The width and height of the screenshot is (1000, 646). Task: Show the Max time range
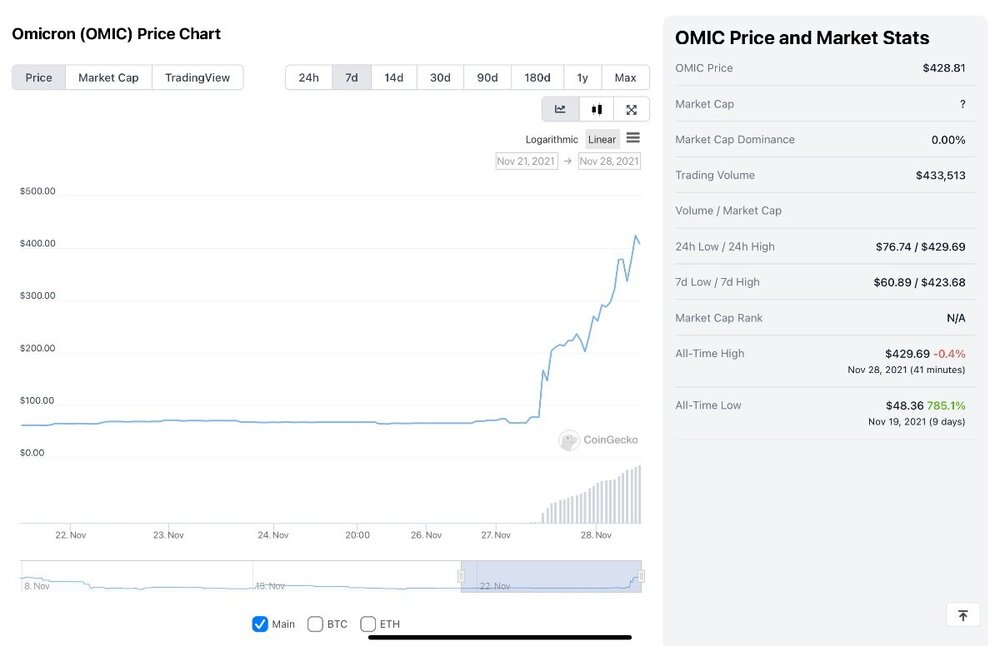pos(625,77)
